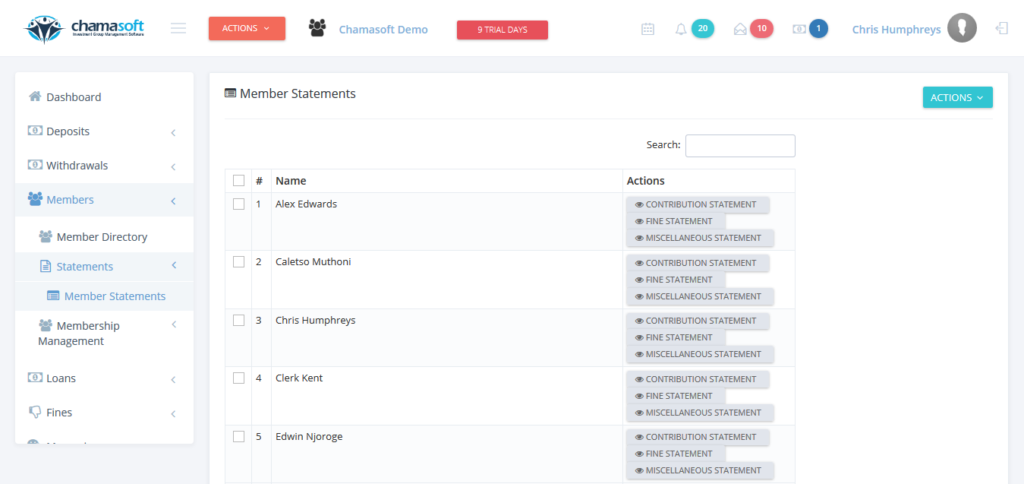Image resolution: width=1024 pixels, height=484 pixels.
Task: Tick the checkbox for Alex Edwards
Action: coord(238,204)
